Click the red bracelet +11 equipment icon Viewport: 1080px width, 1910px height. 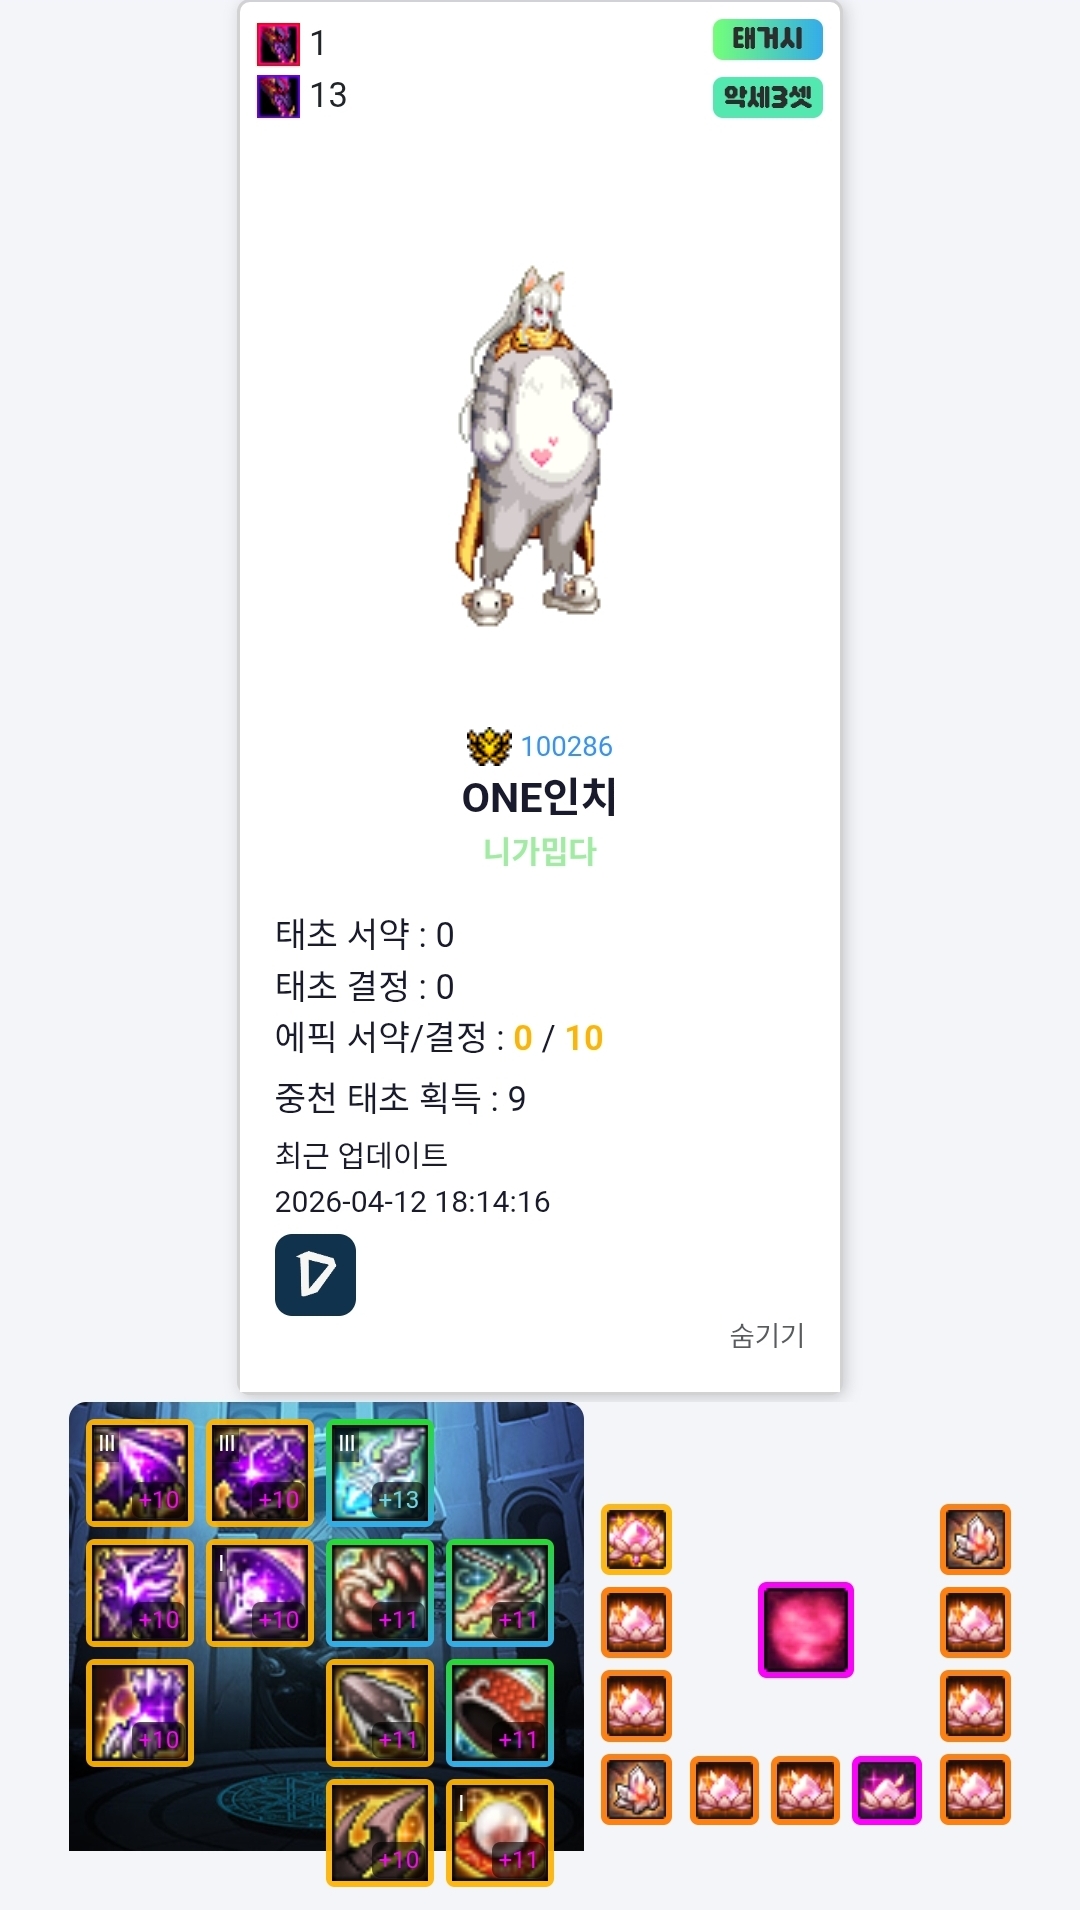pyautogui.click(x=500, y=1713)
